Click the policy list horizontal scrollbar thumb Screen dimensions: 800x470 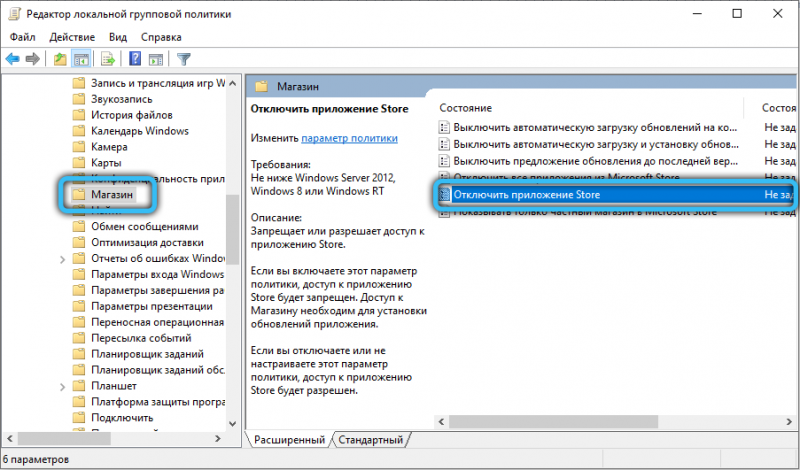[554, 422]
